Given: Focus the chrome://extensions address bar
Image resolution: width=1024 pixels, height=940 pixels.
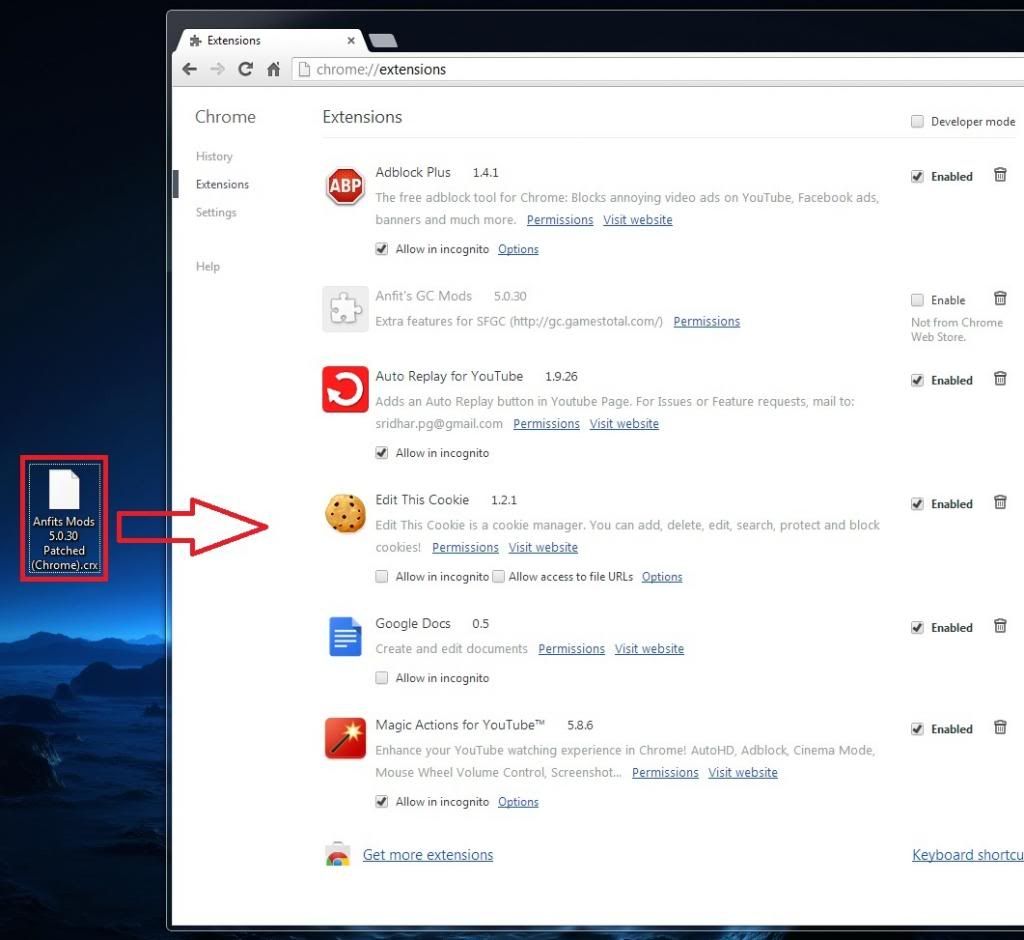Looking at the screenshot, I should [660, 69].
